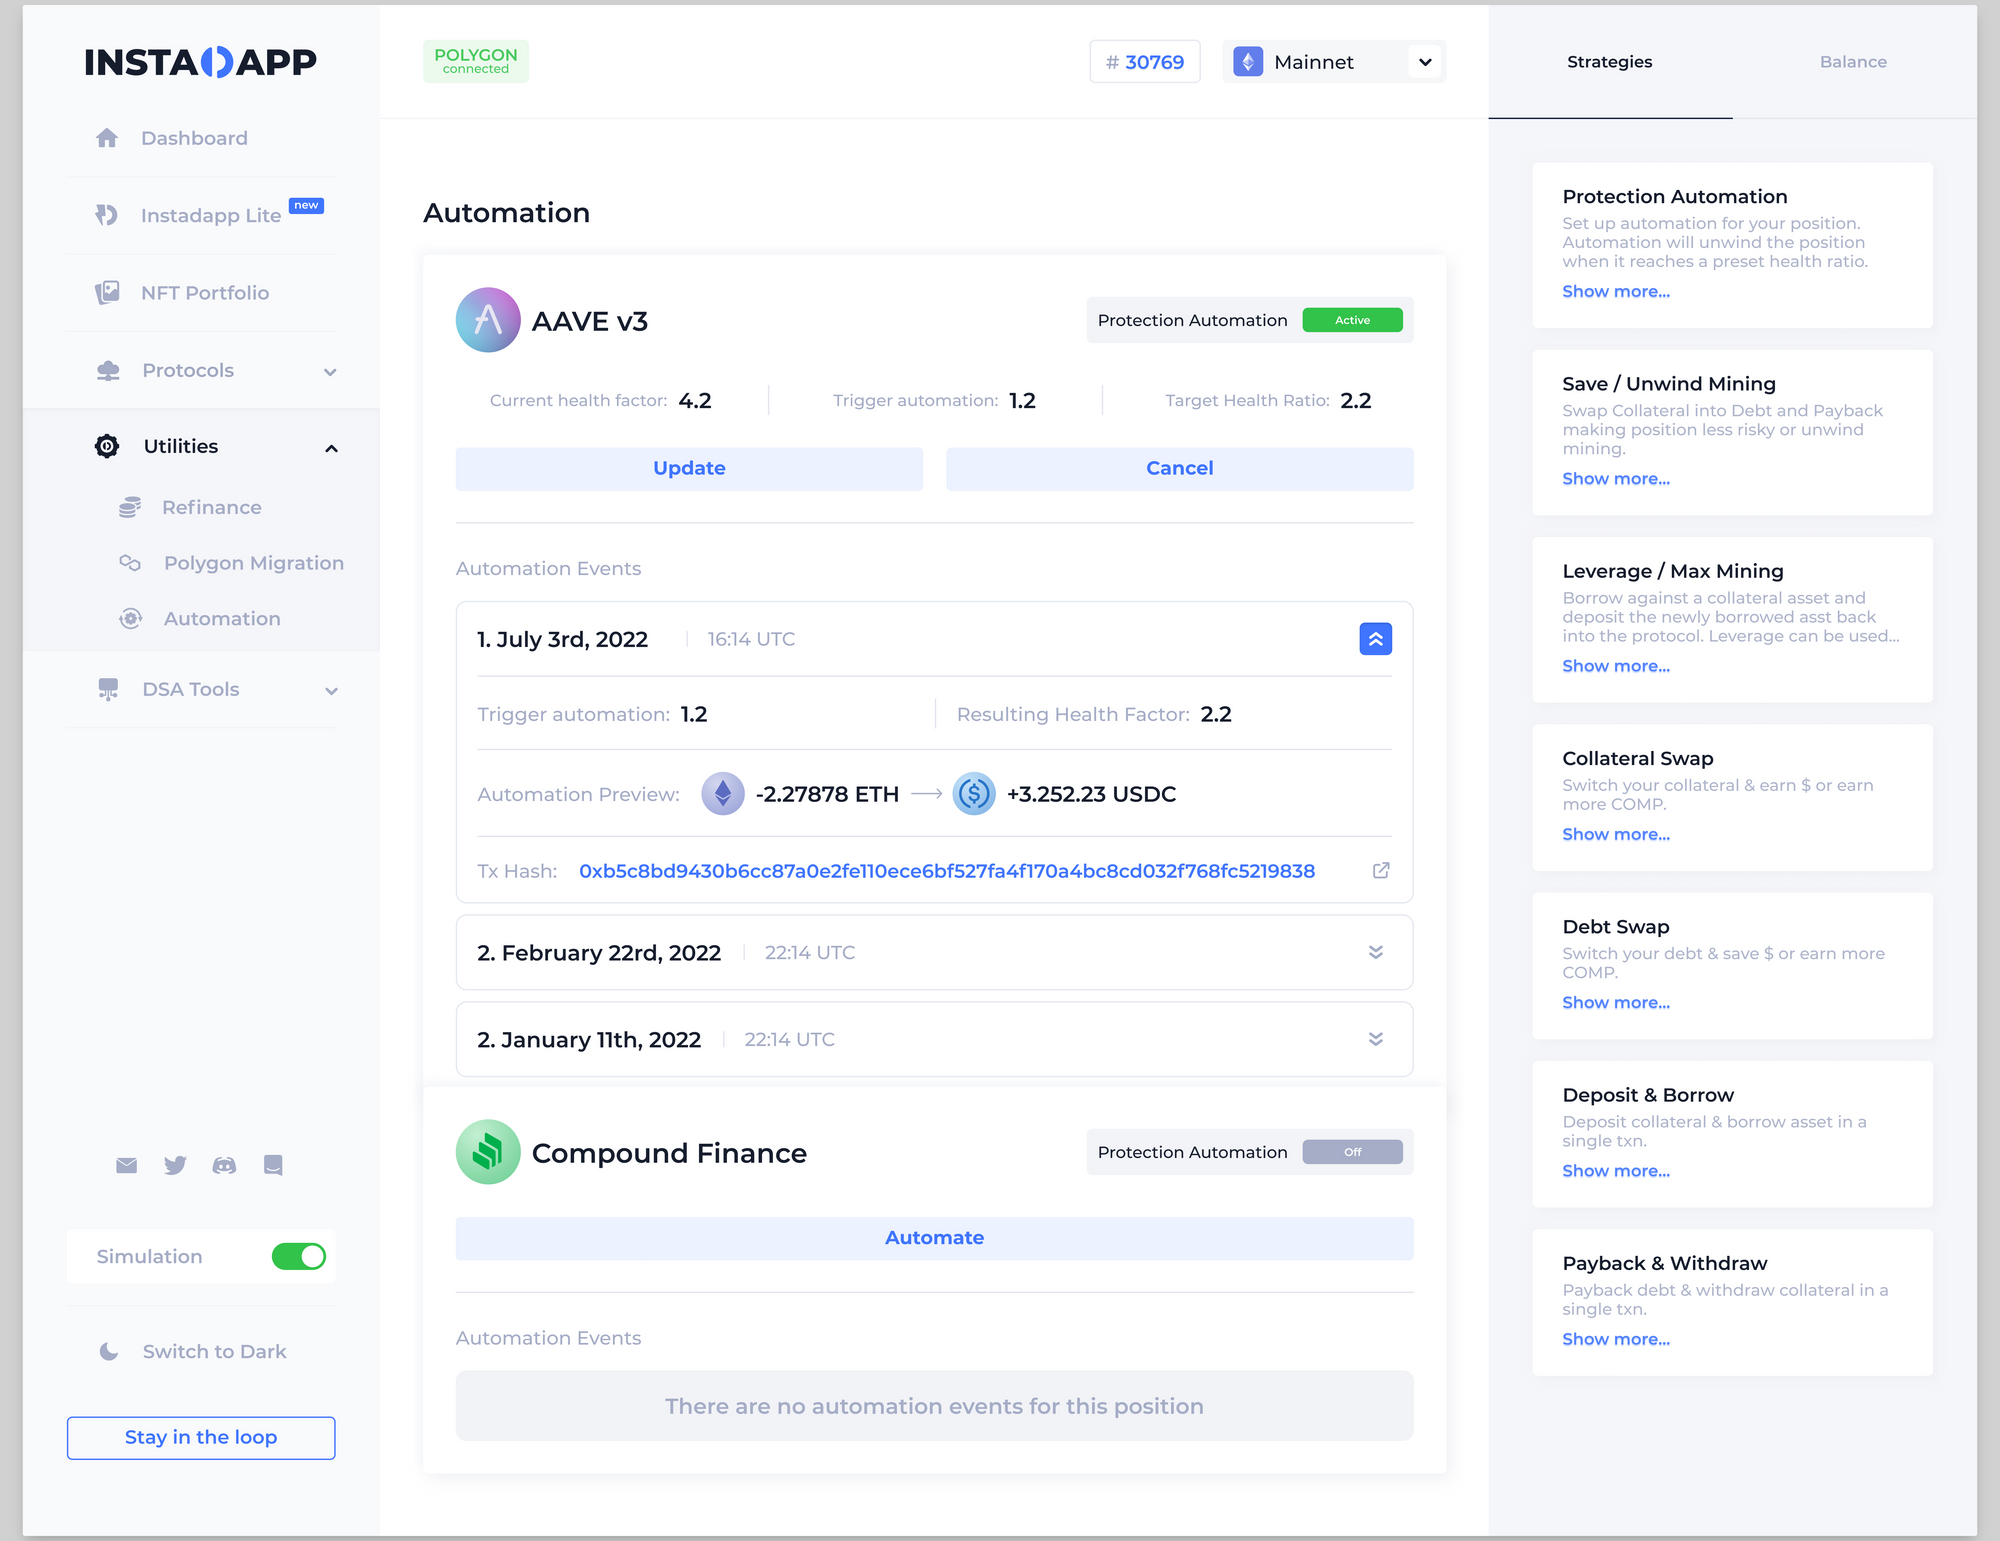The width and height of the screenshot is (2000, 1541).
Task: Open Dashboard via home icon
Action: (x=107, y=138)
